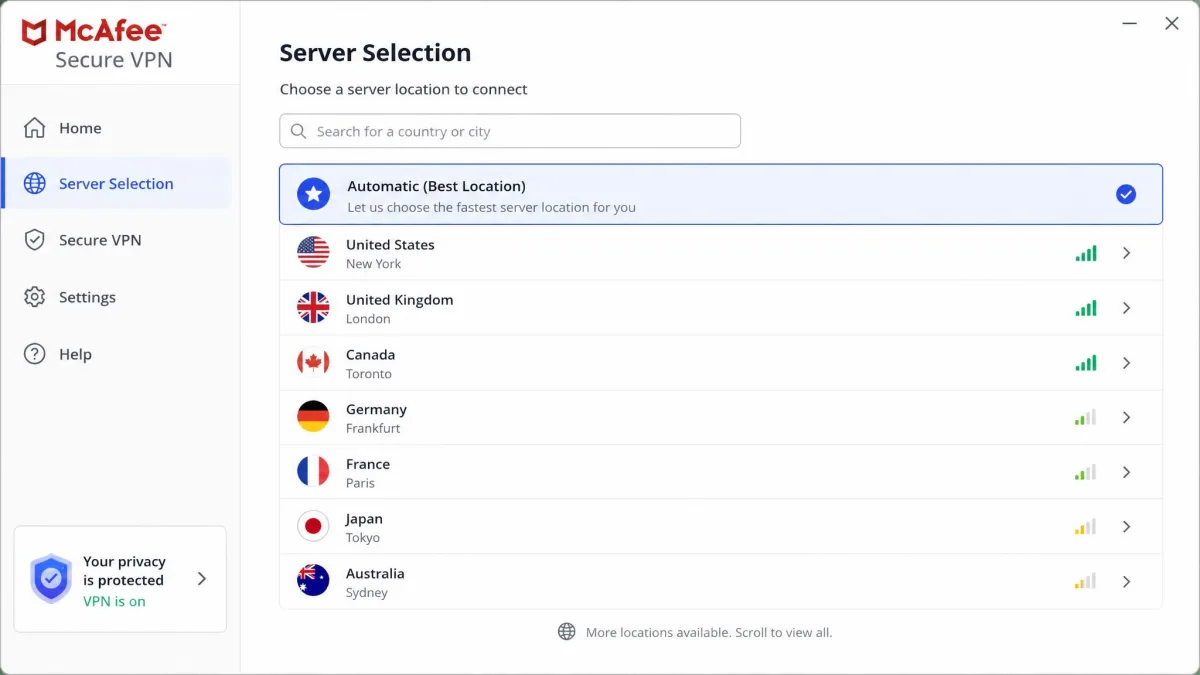Select the France server name
The image size is (1200, 675).
(x=368, y=464)
